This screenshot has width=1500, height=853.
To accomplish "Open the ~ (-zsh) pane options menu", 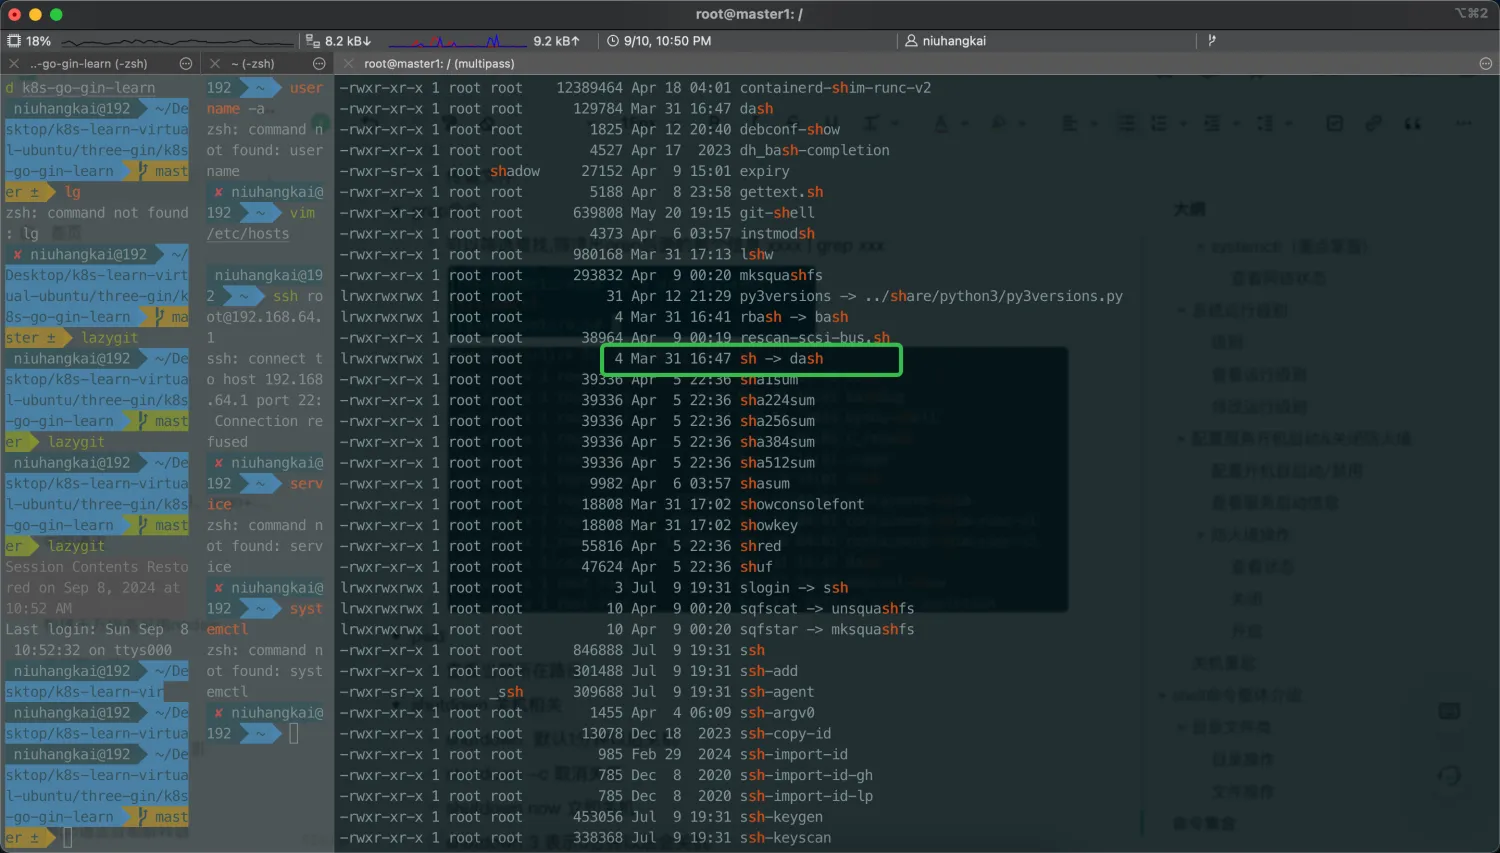I will click(320, 63).
